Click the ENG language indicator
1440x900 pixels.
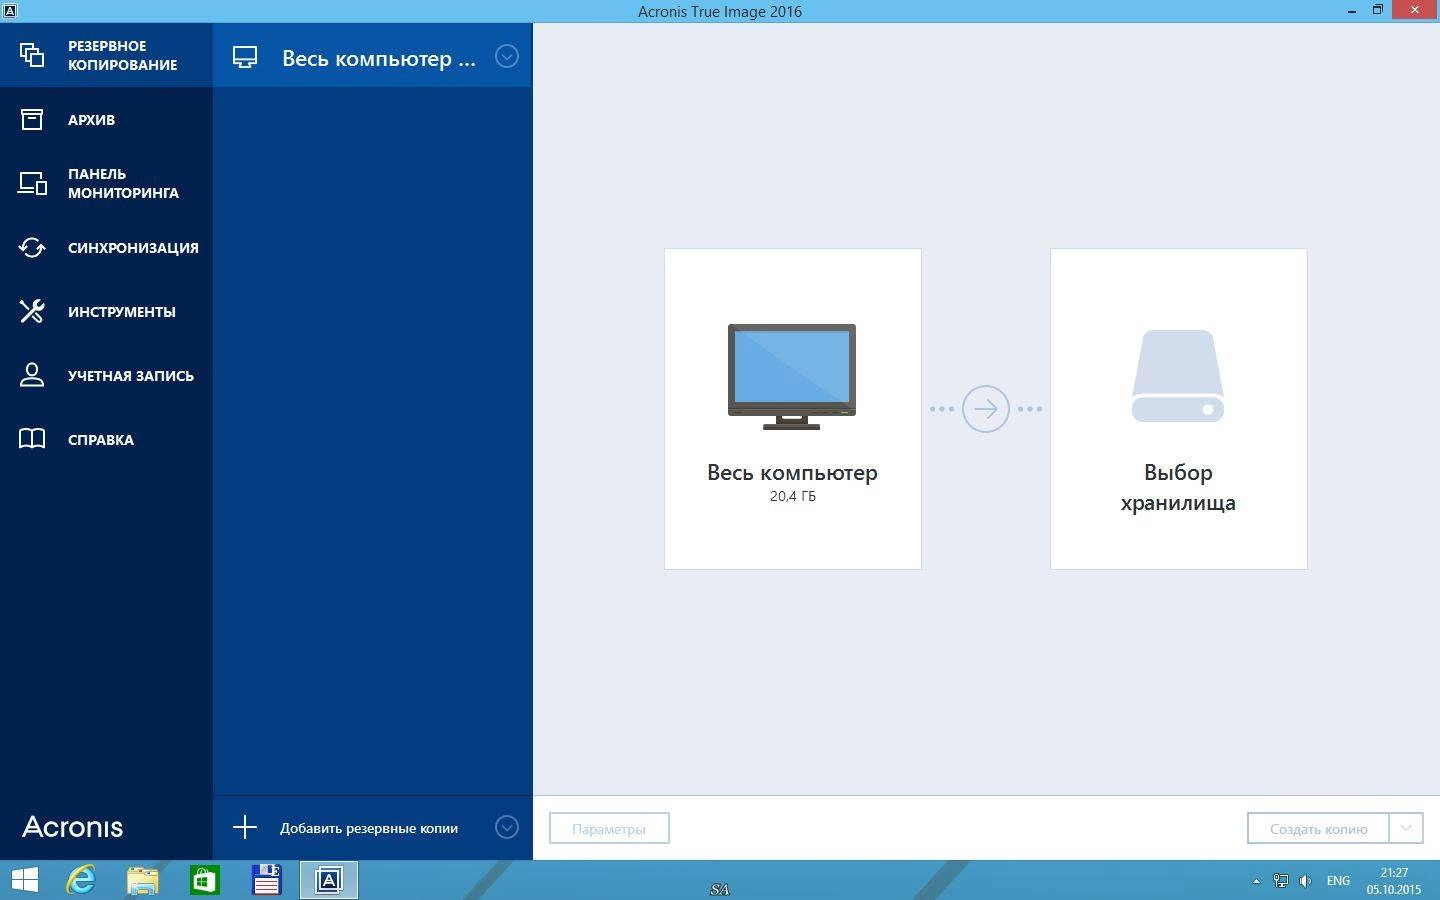click(1338, 881)
